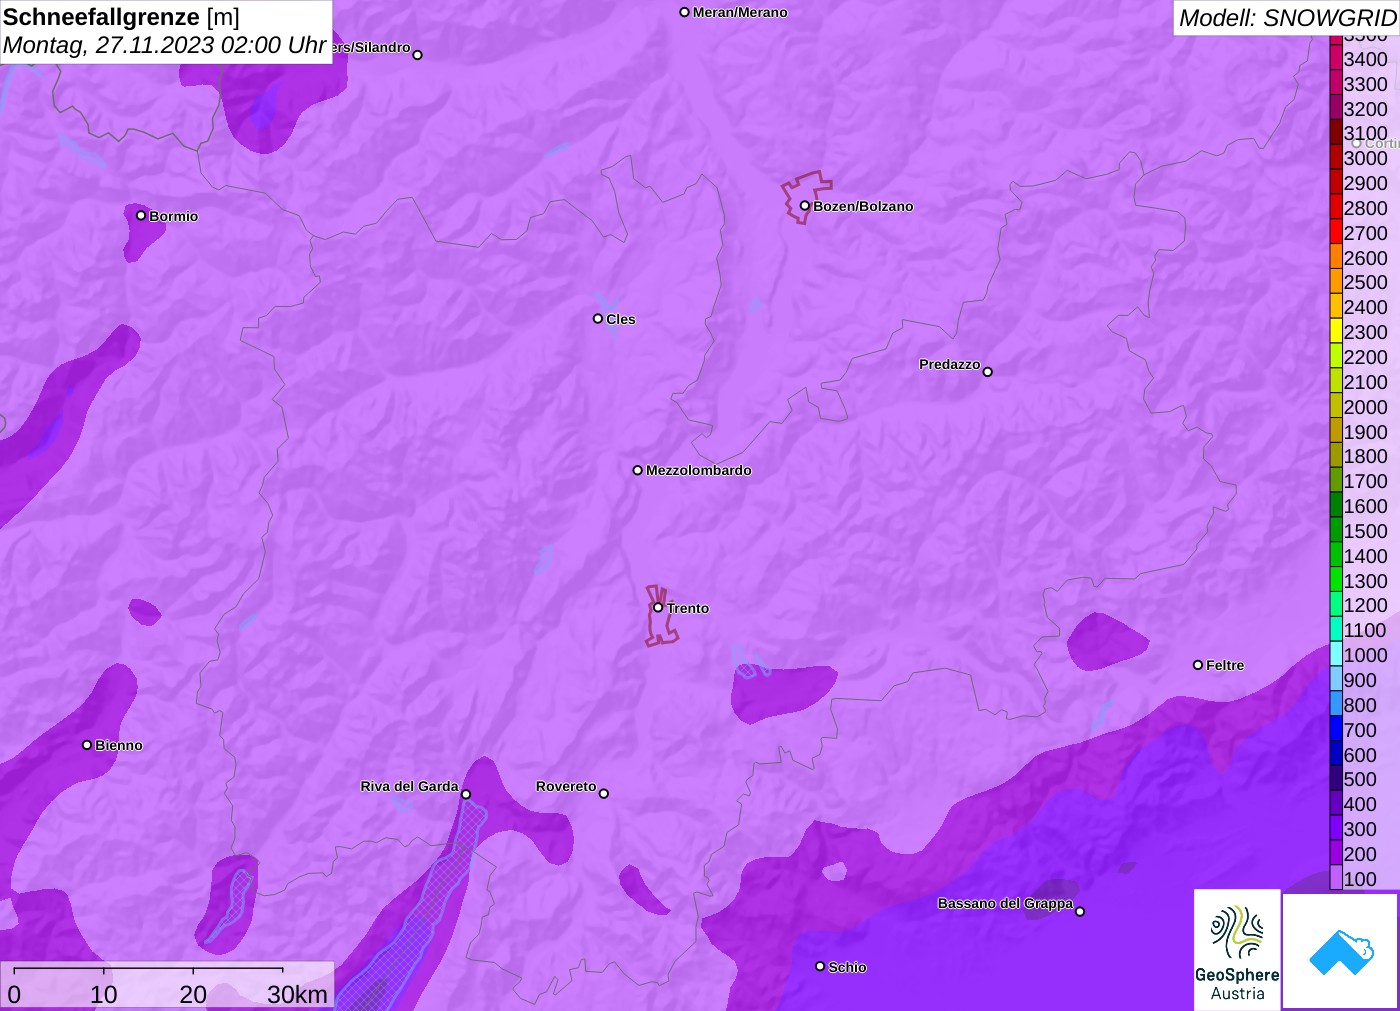The height and width of the screenshot is (1011, 1400).
Task: Click the 200 legend value
Action: pos(1360,854)
